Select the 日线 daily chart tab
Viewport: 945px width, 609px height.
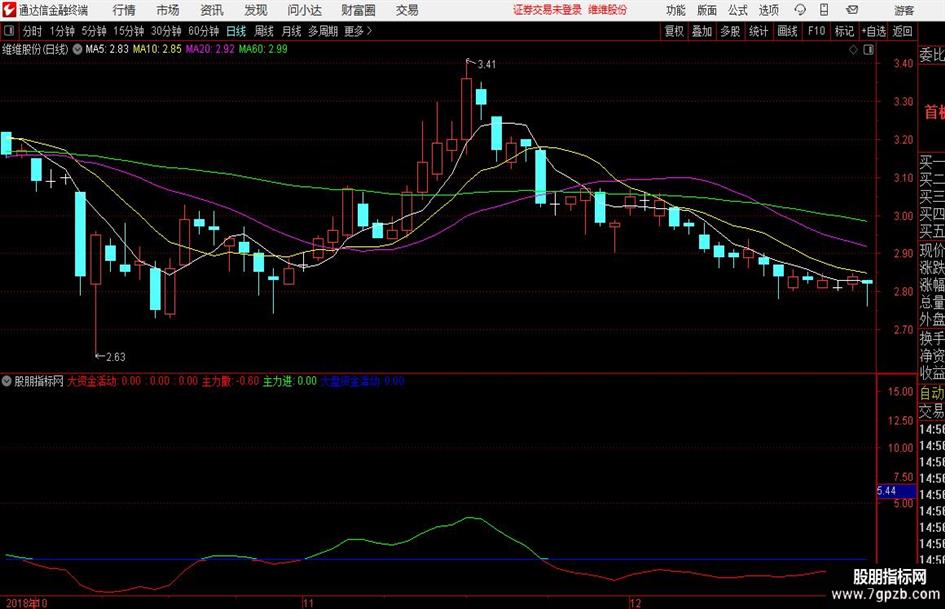point(236,31)
